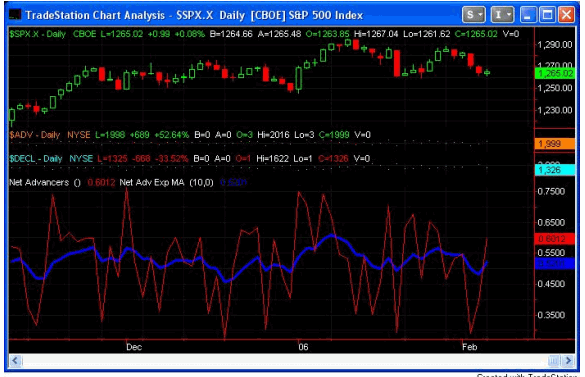Screen dimensions: 585x377
Task: Click the horizontal scrollbar thumb
Action: click(x=554, y=361)
